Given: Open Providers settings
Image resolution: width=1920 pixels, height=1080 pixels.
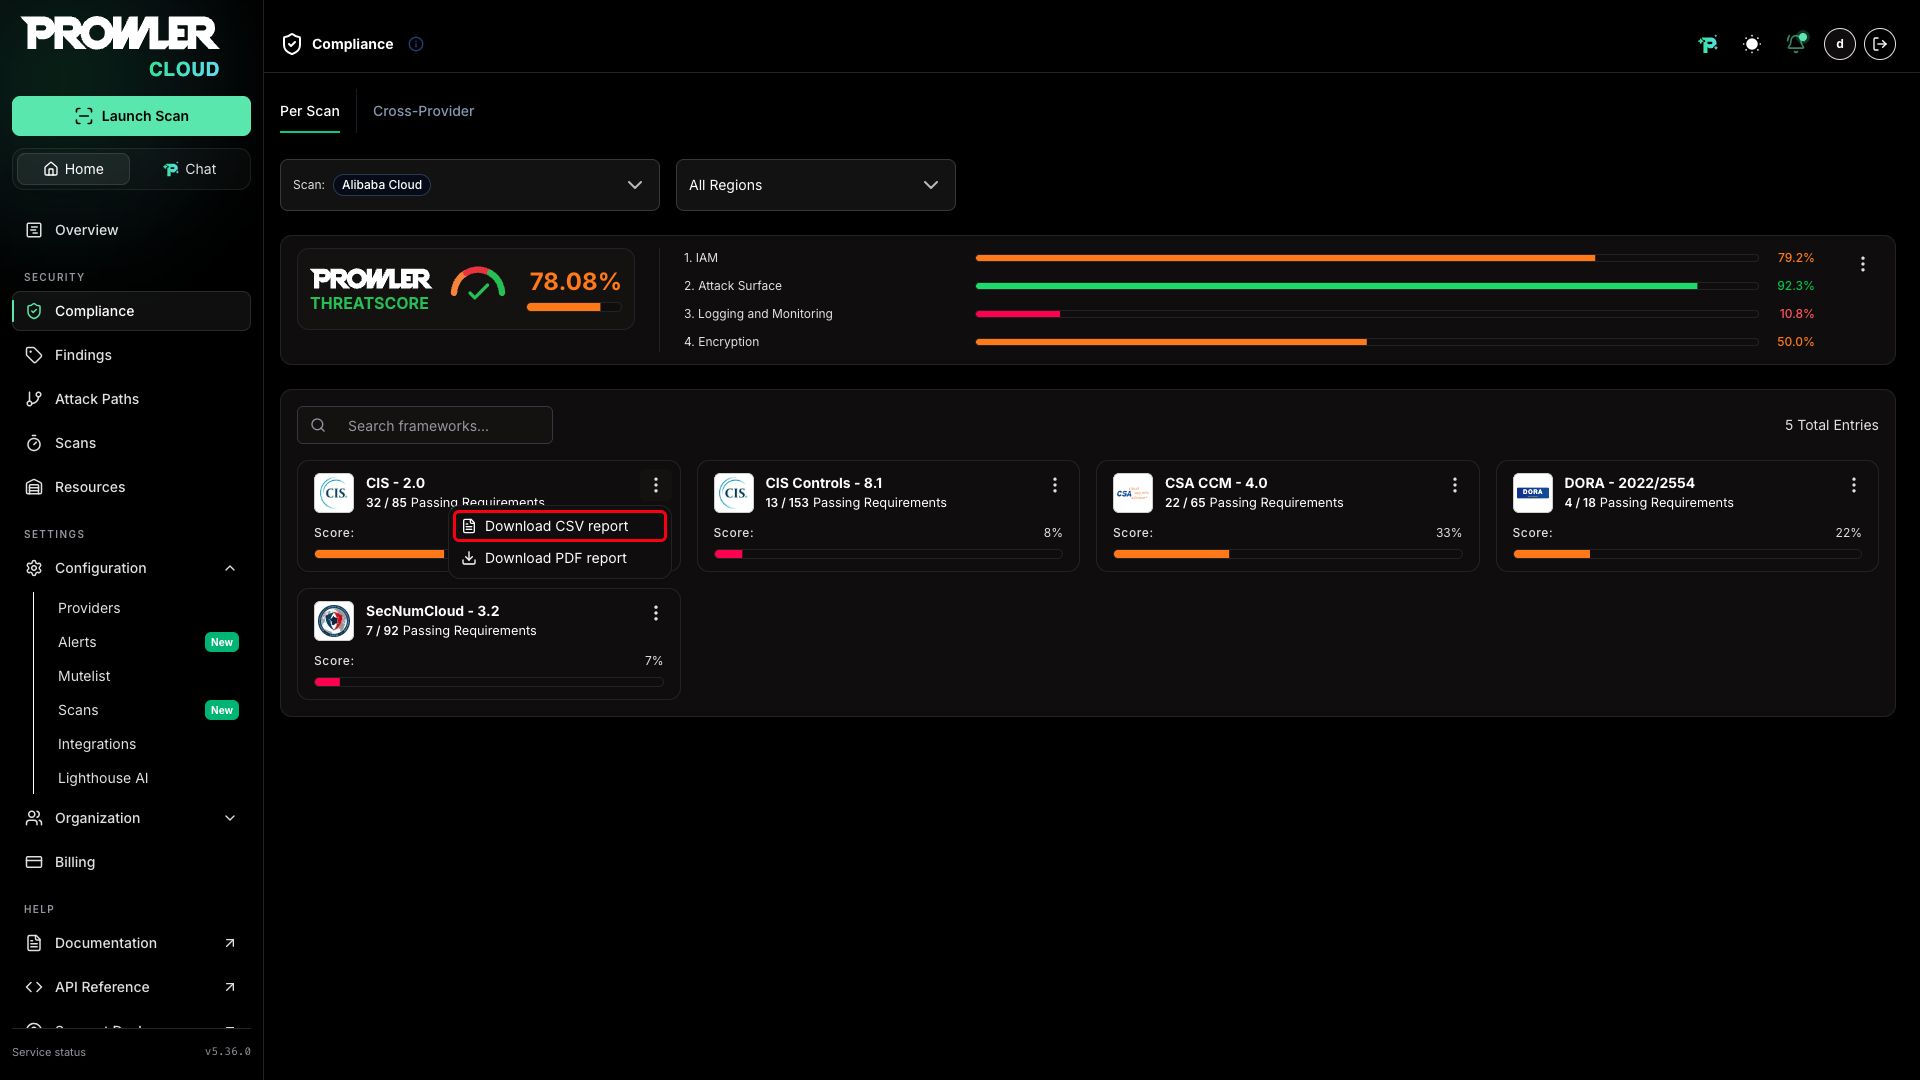Looking at the screenshot, I should 89,608.
